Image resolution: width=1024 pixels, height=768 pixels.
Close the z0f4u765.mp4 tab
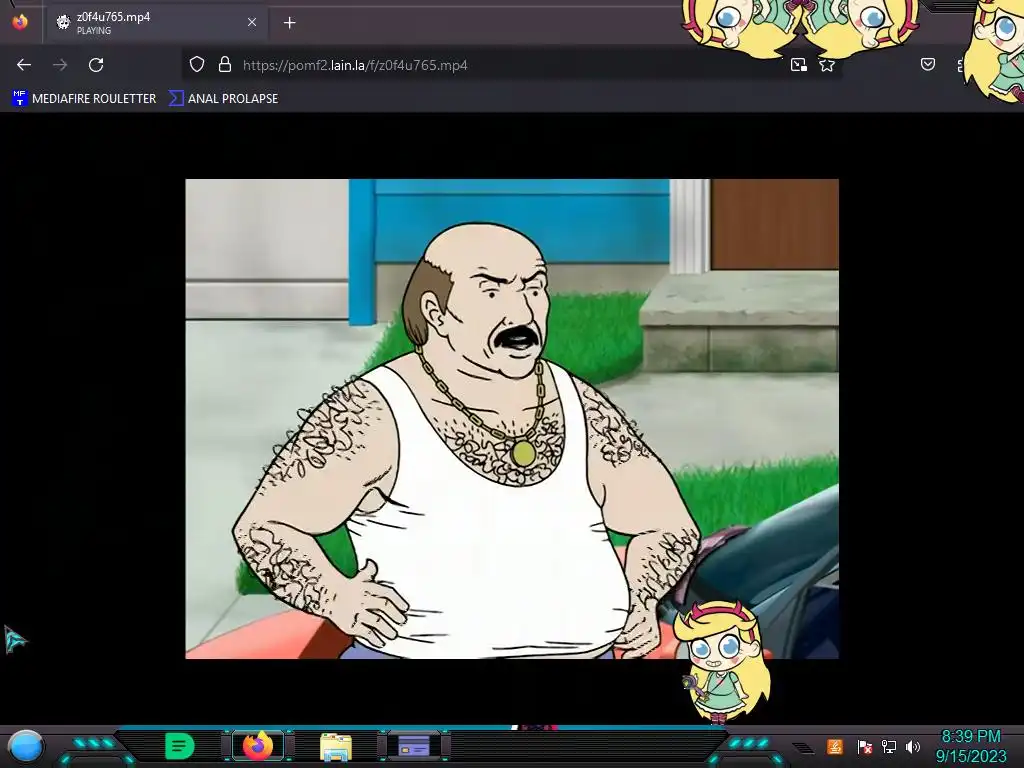252,23
